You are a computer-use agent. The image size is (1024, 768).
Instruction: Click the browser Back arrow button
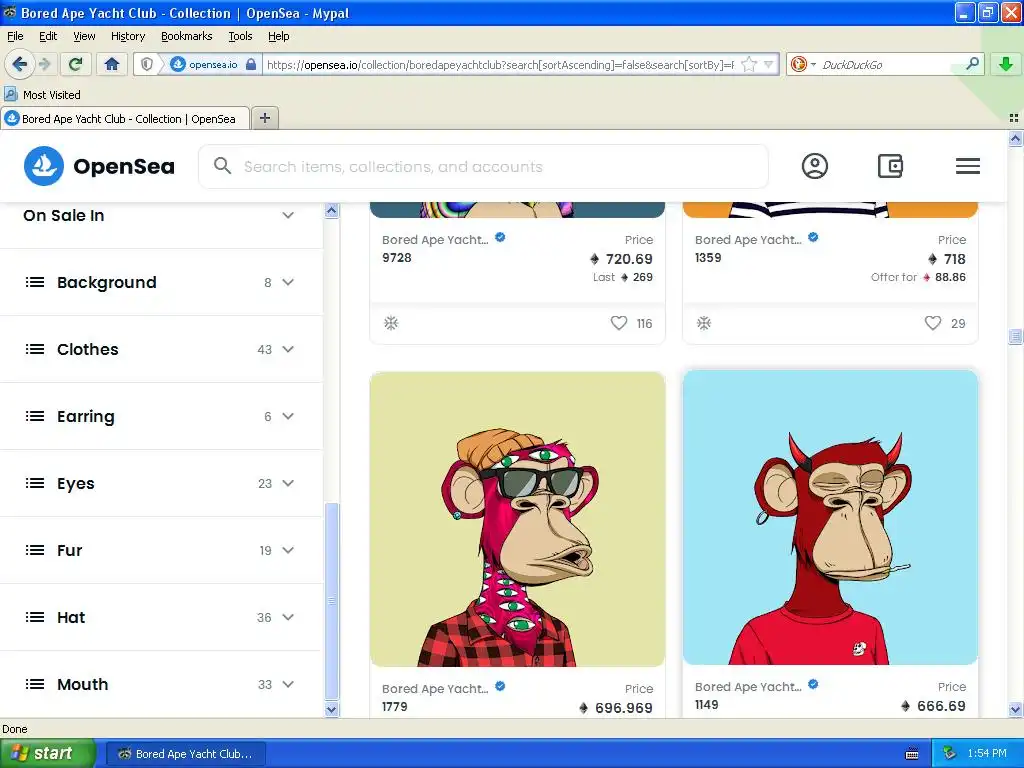[x=19, y=64]
